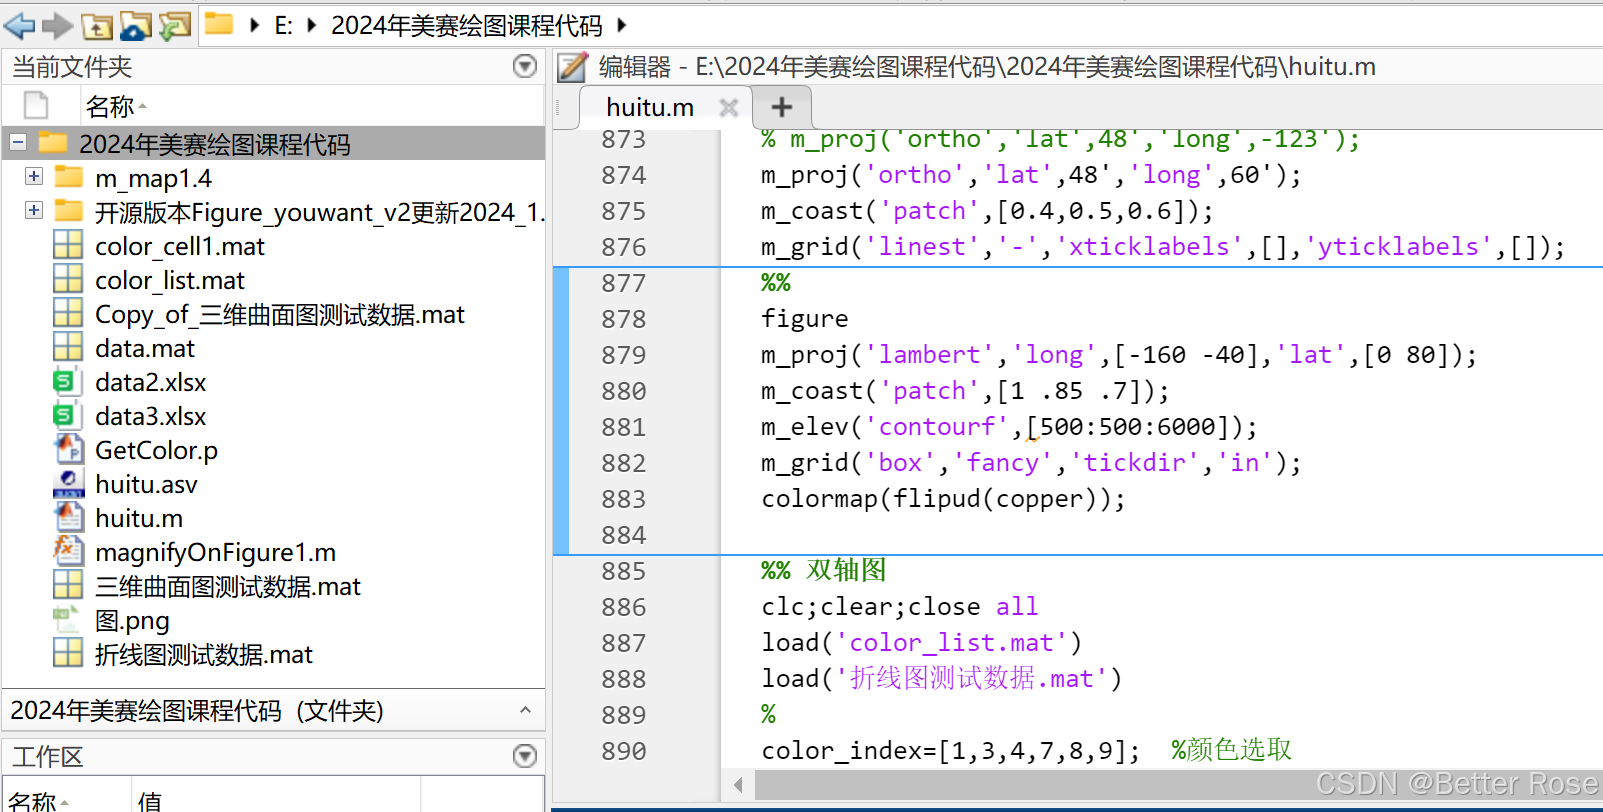Click the Figure_youwant folder icon
This screenshot has width=1603, height=812.
[x=69, y=211]
